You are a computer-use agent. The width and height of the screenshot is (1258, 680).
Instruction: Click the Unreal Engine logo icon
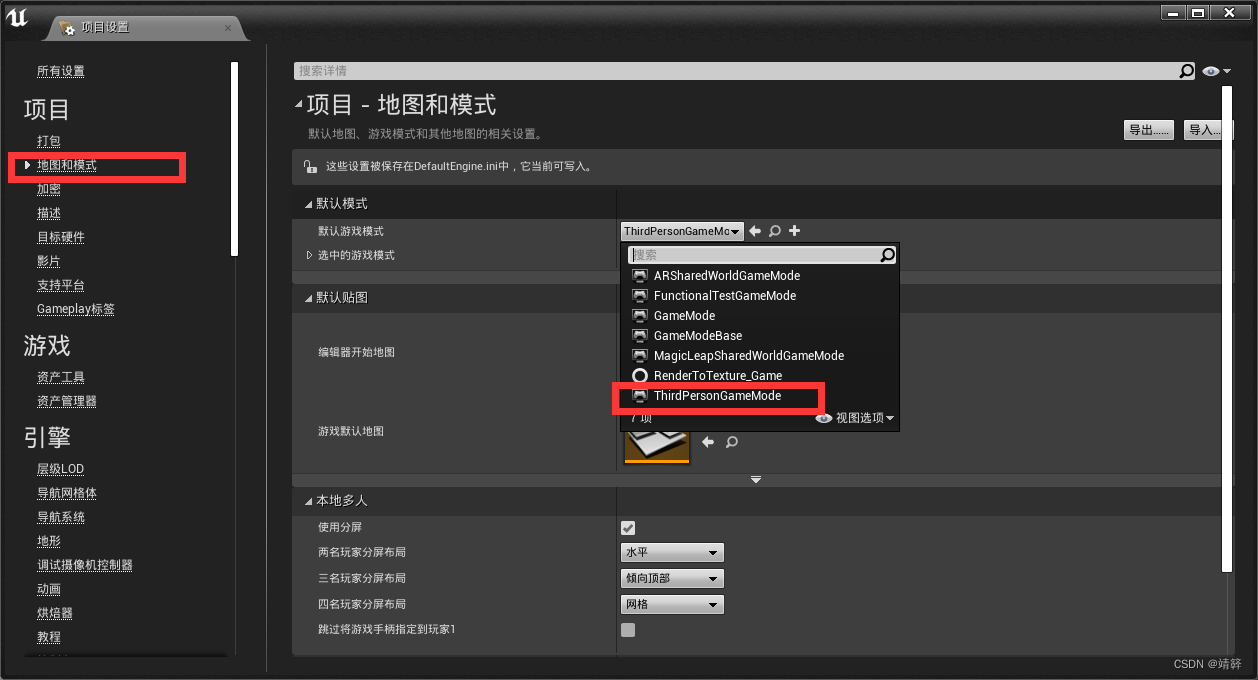point(18,20)
